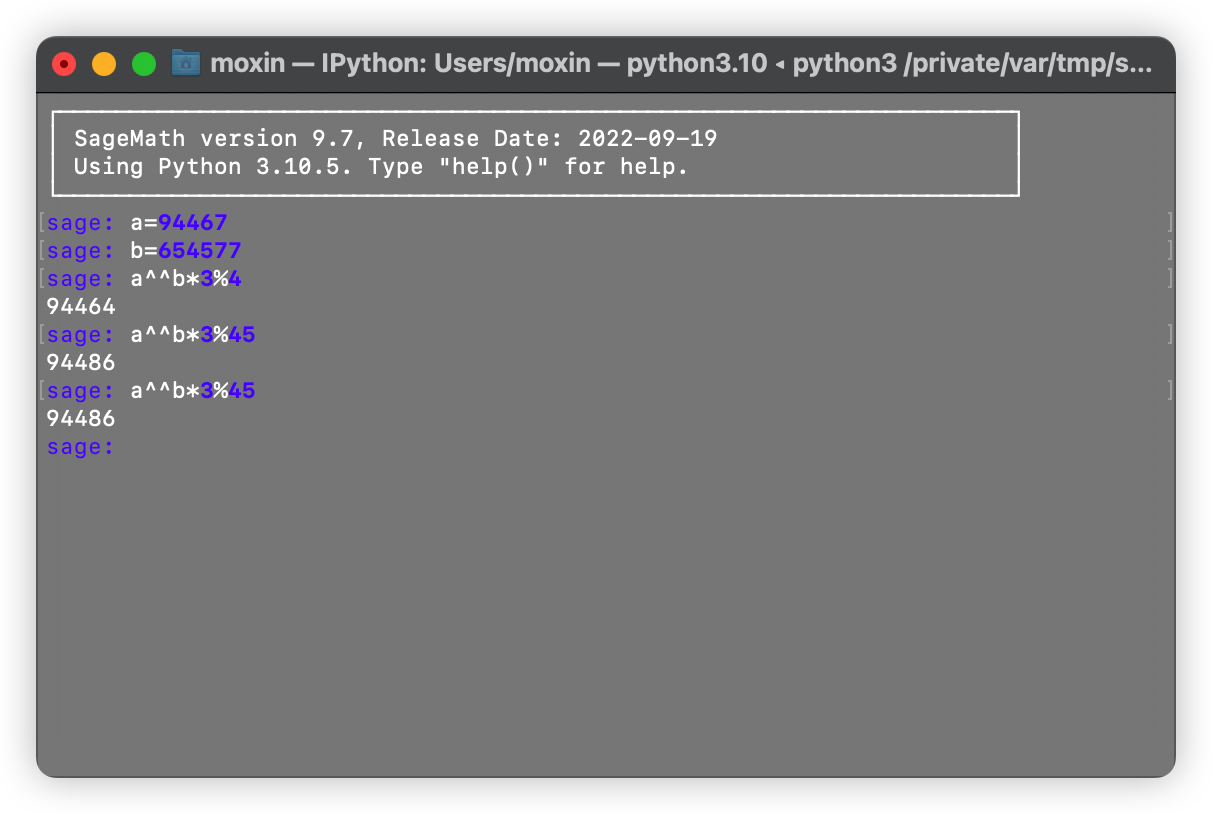Select the a=94467 input line
Image resolution: width=1212 pixels, height=814 pixels.
pyautogui.click(x=178, y=222)
